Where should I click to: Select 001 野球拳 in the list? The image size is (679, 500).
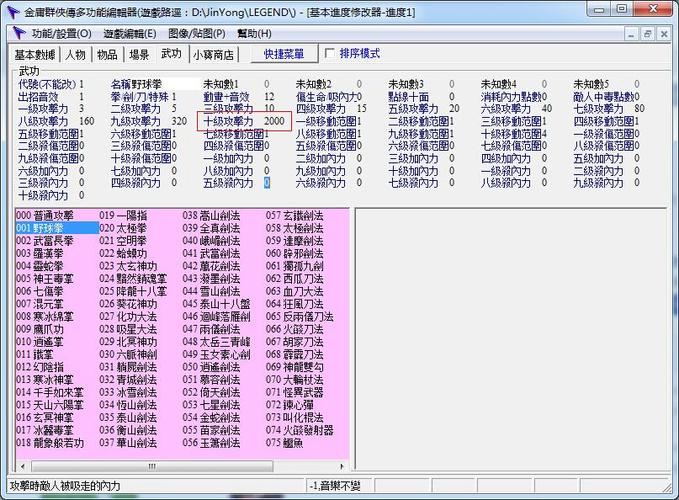pos(57,228)
